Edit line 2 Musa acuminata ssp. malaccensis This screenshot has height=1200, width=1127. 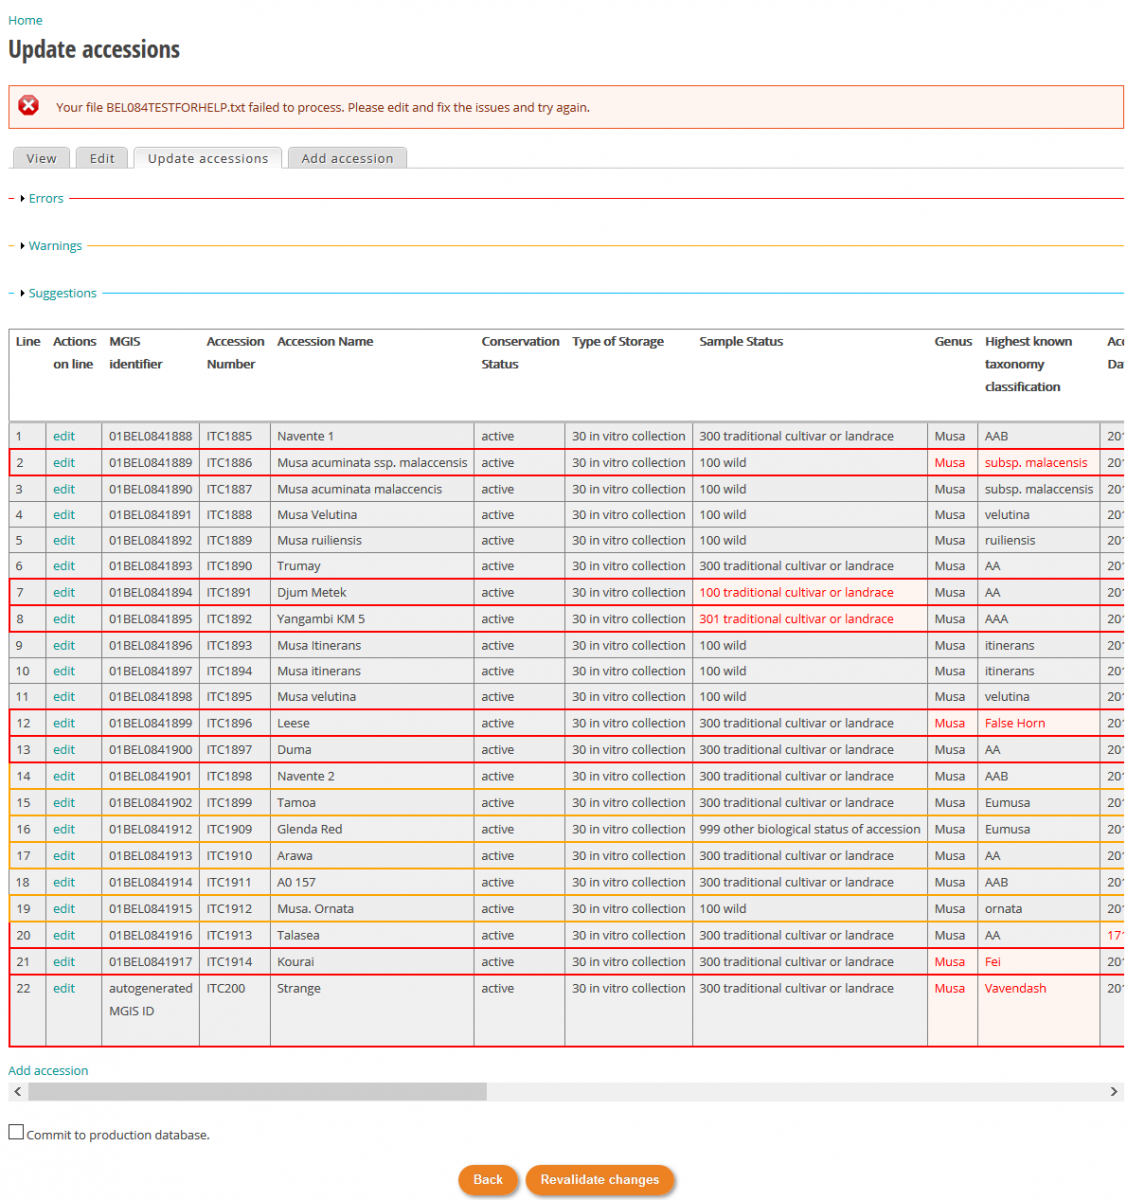click(x=64, y=463)
